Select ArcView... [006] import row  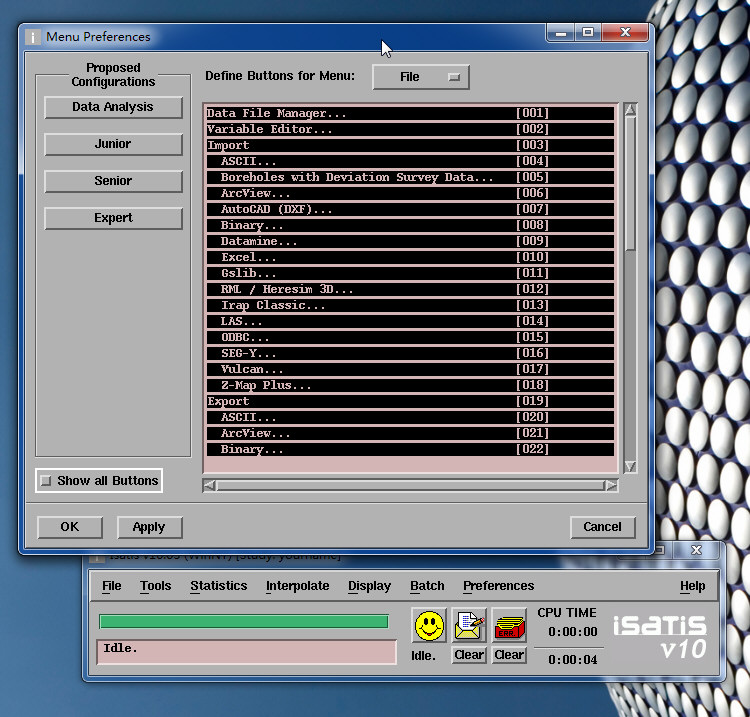pos(410,193)
